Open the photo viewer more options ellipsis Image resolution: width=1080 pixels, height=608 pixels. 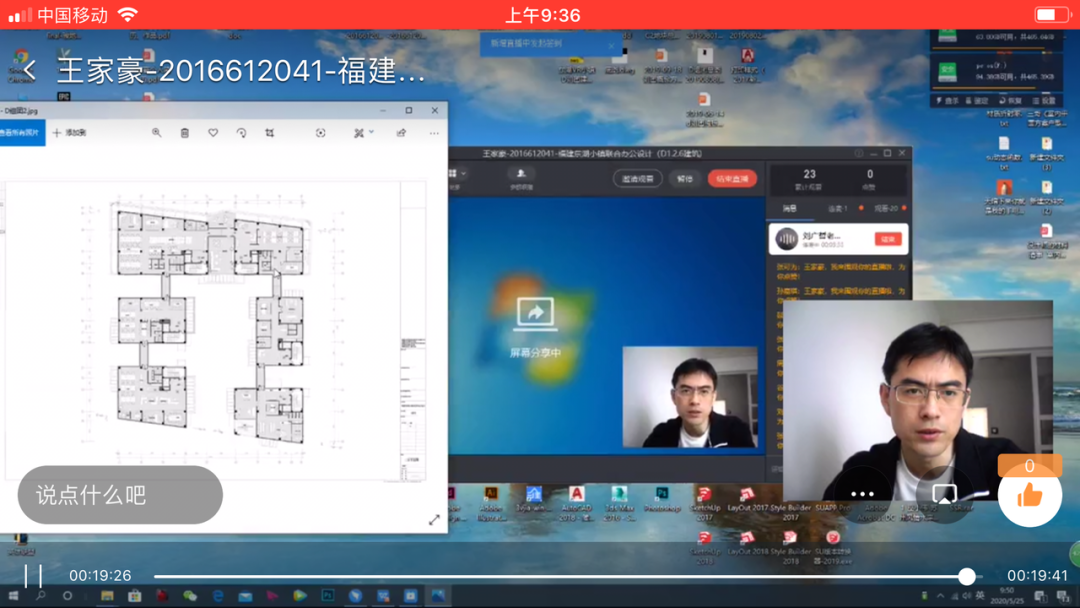[434, 133]
